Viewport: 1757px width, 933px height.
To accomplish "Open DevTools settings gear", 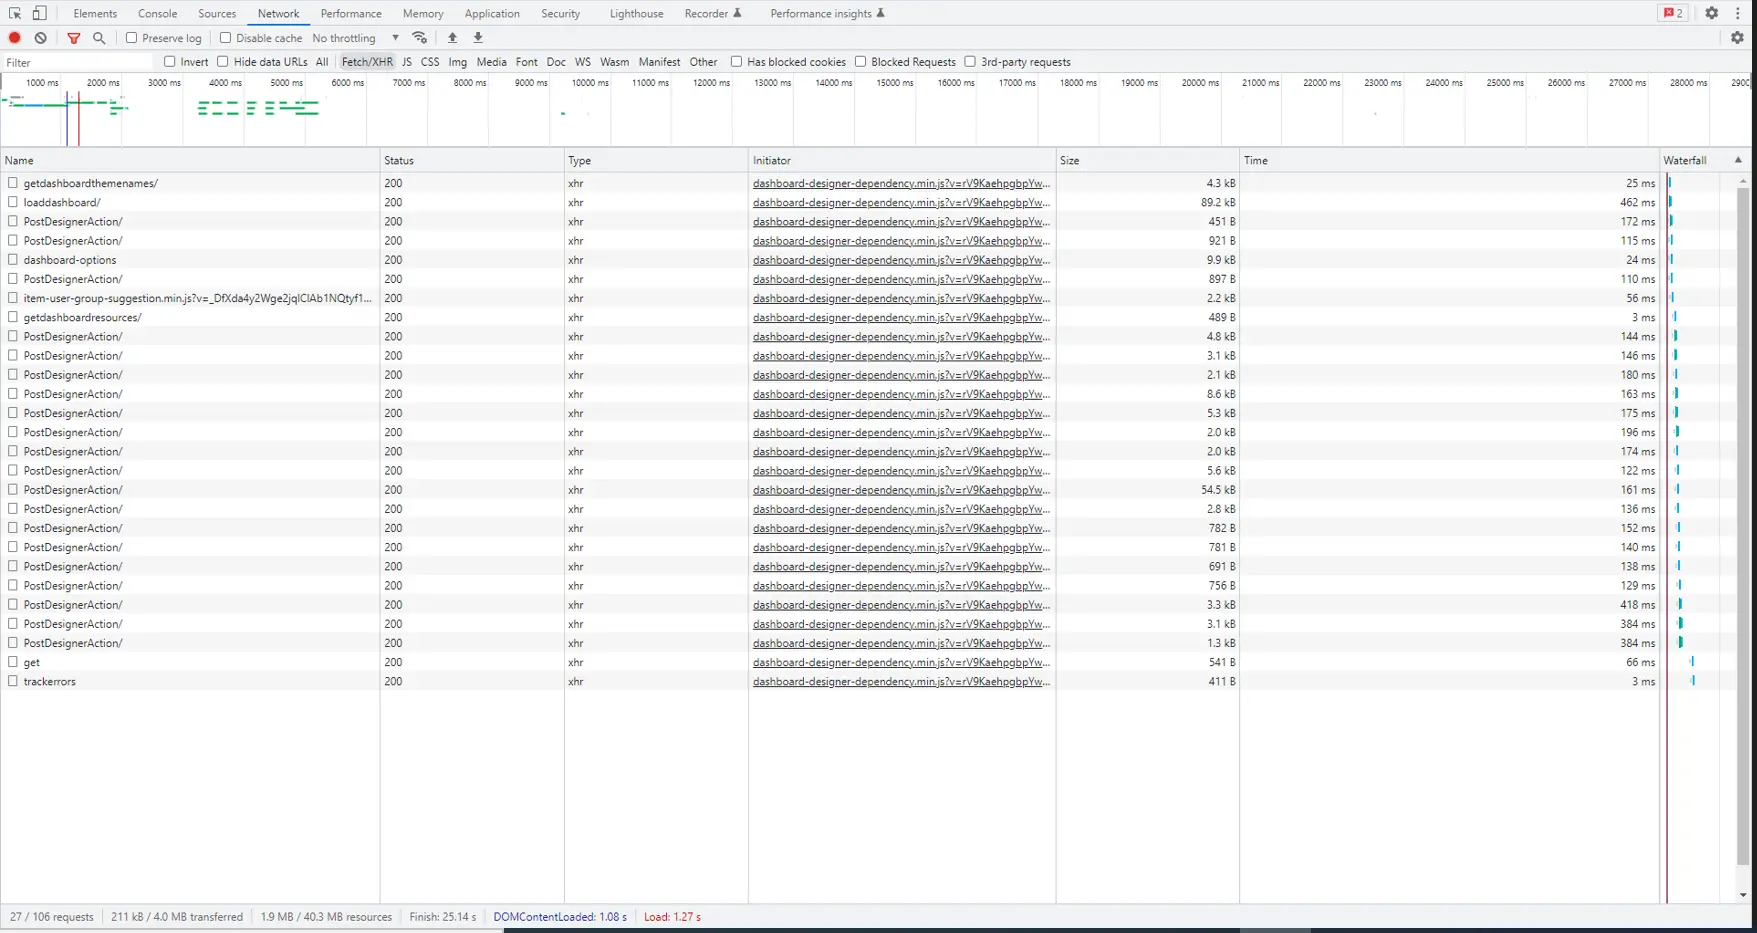I will [1712, 13].
